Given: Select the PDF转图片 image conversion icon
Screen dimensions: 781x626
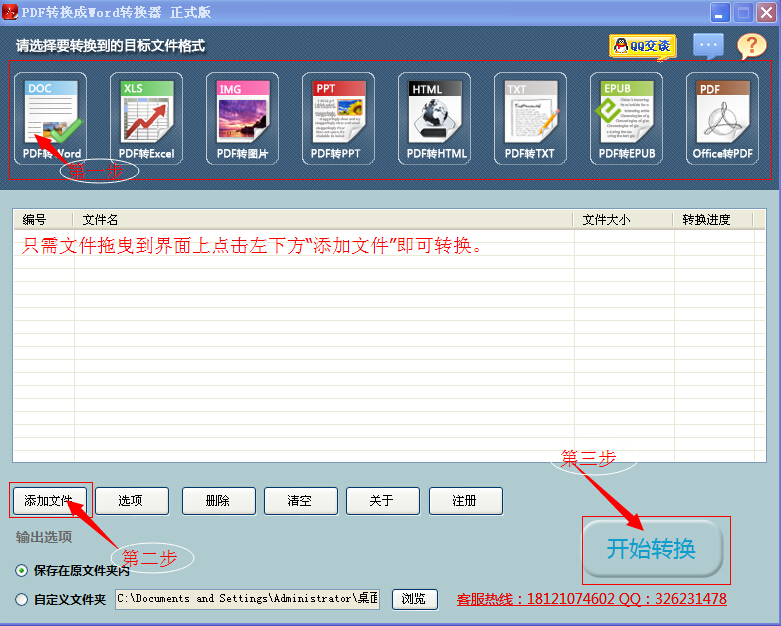Looking at the screenshot, I should [x=242, y=119].
